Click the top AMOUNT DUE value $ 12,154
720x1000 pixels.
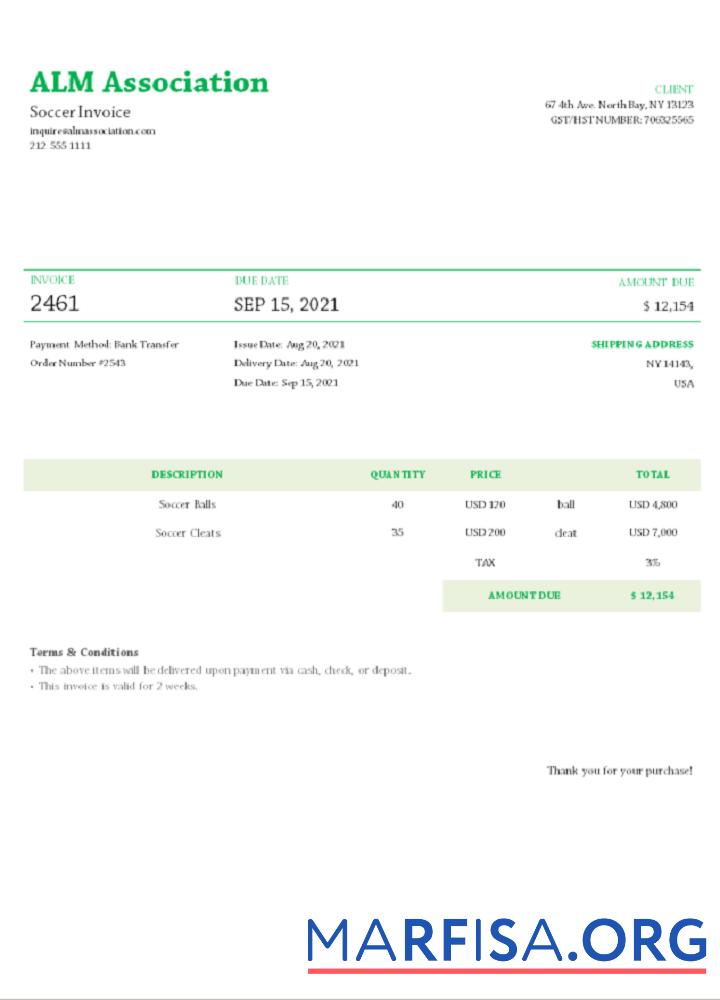click(x=668, y=306)
